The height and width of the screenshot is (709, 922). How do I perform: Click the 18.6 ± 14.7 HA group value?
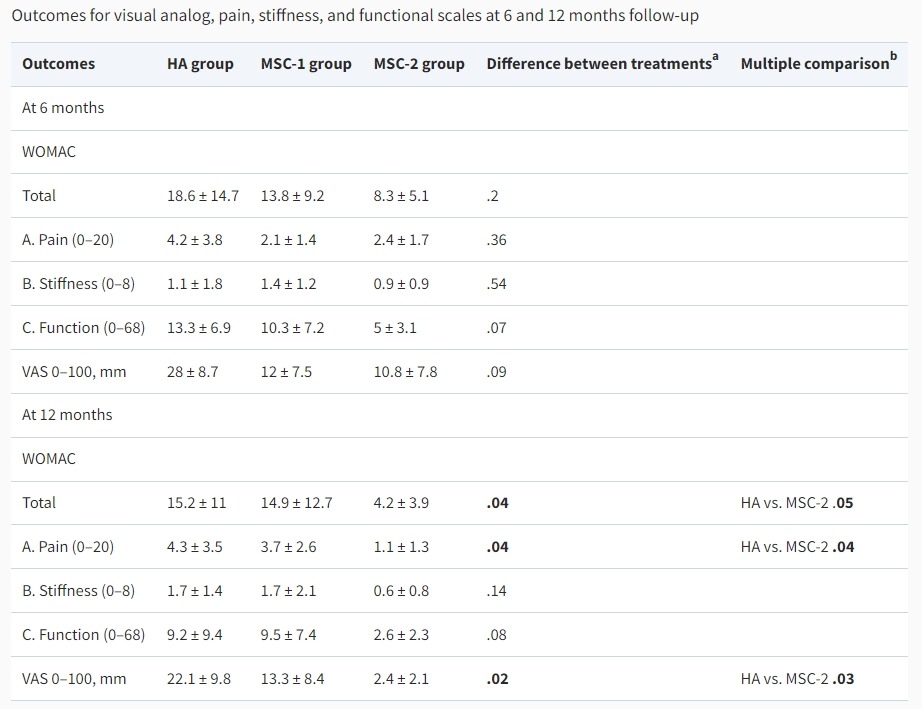coord(203,196)
